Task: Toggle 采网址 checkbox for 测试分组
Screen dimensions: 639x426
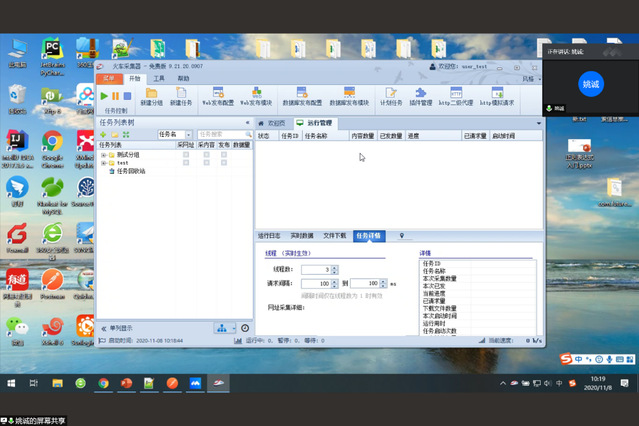Action: (x=186, y=155)
